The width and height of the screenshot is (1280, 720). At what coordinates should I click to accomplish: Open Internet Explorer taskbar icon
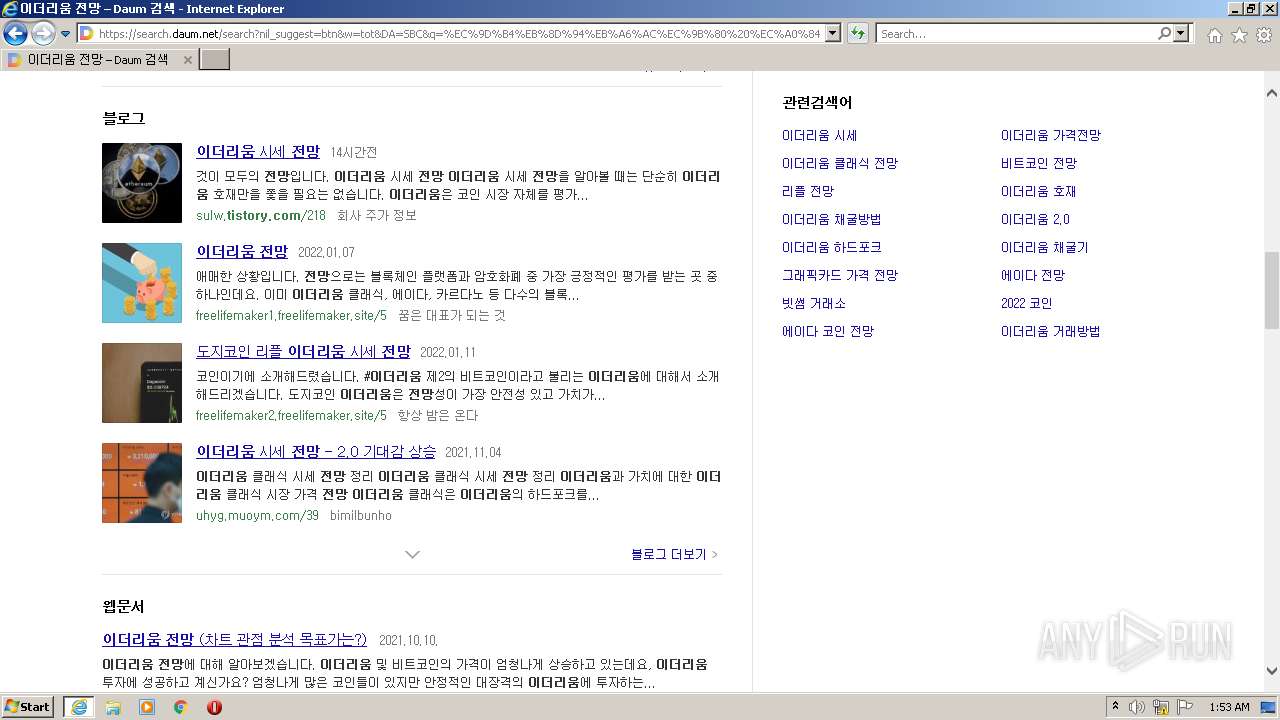click(78, 707)
